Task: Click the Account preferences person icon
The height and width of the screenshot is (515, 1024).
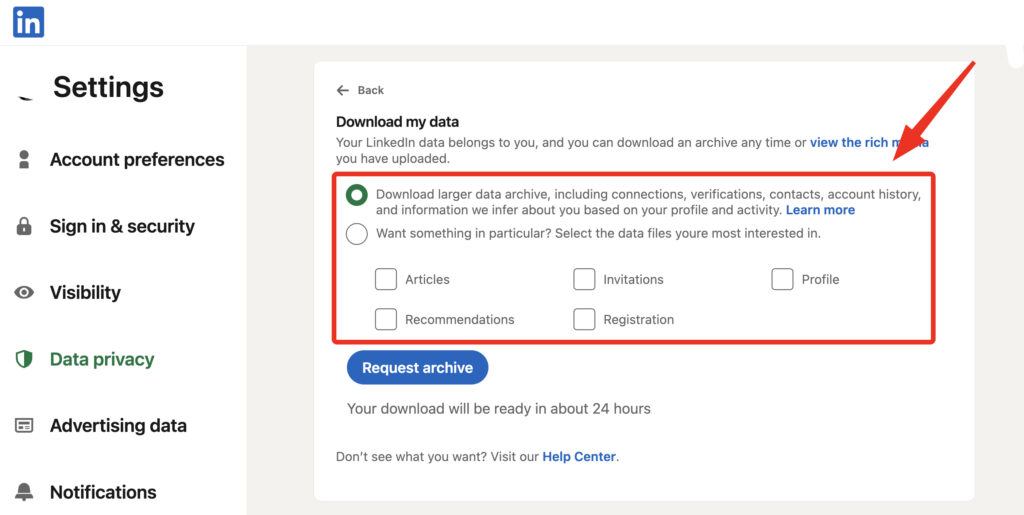Action: [x=24, y=159]
